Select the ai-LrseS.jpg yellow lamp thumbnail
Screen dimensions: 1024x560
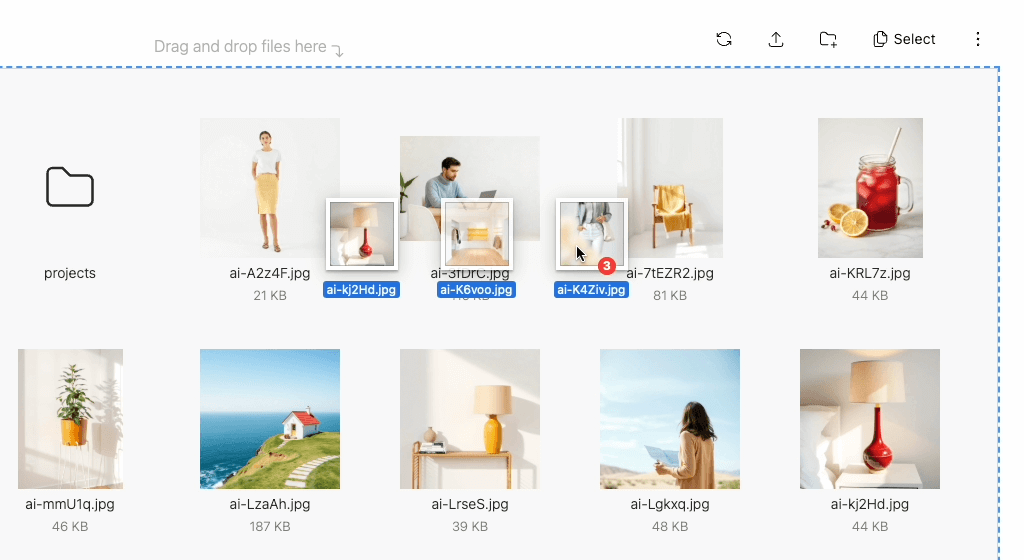(470, 419)
